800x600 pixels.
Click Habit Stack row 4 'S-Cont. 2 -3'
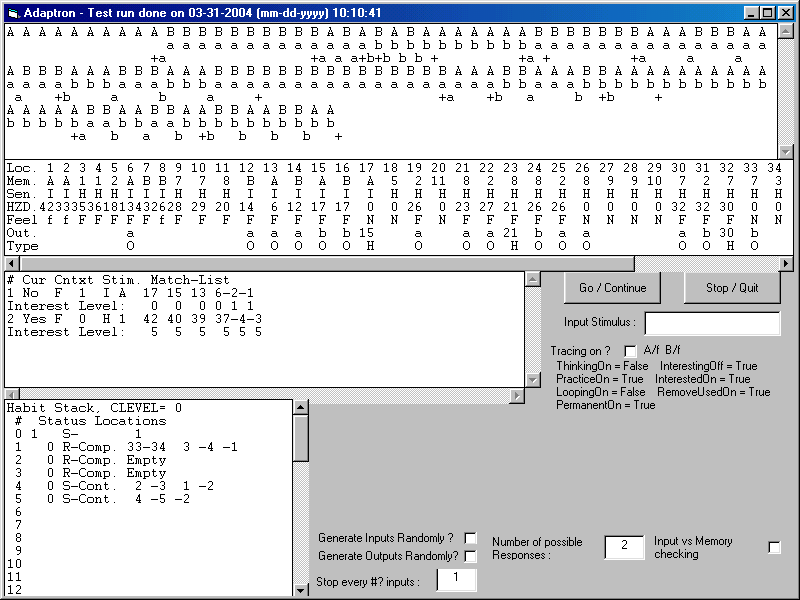point(114,486)
